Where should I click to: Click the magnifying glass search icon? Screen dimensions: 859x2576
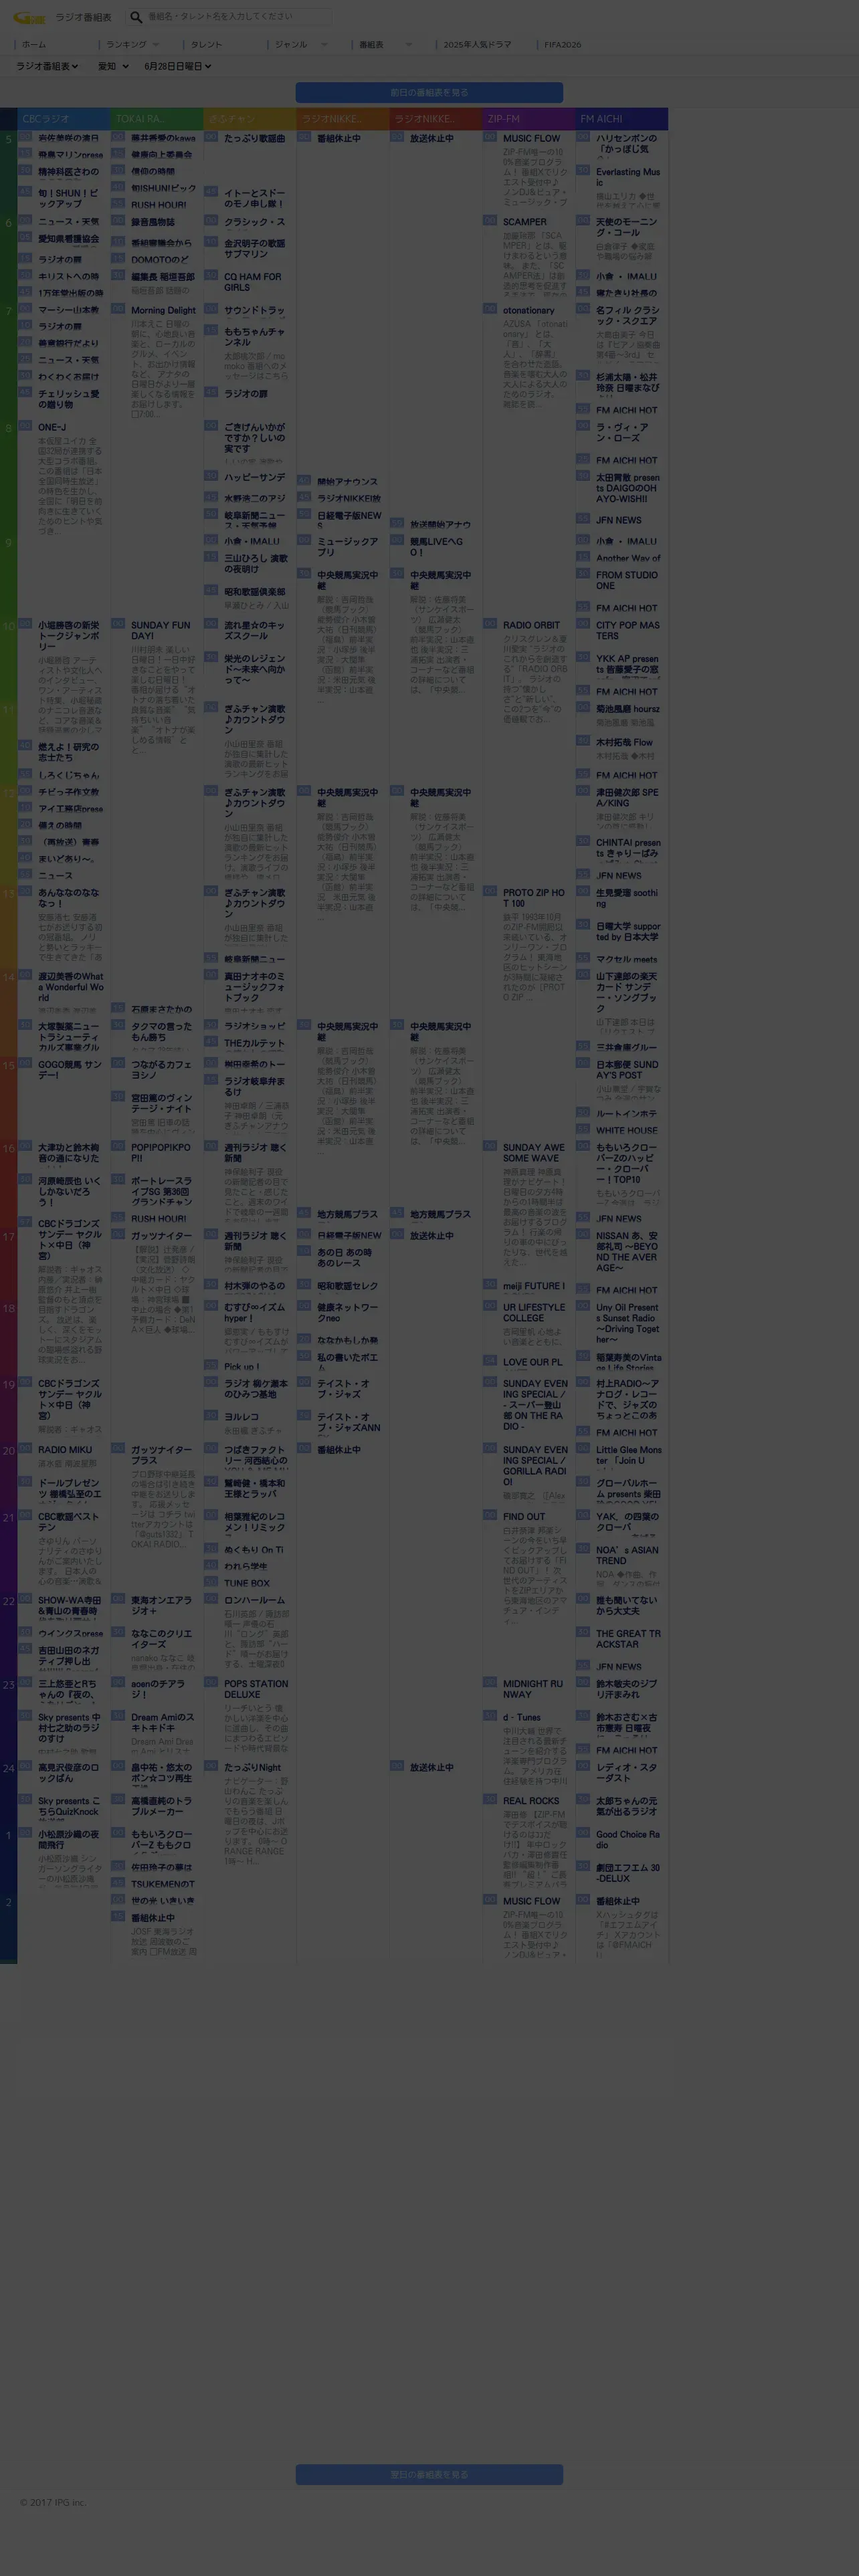[136, 17]
